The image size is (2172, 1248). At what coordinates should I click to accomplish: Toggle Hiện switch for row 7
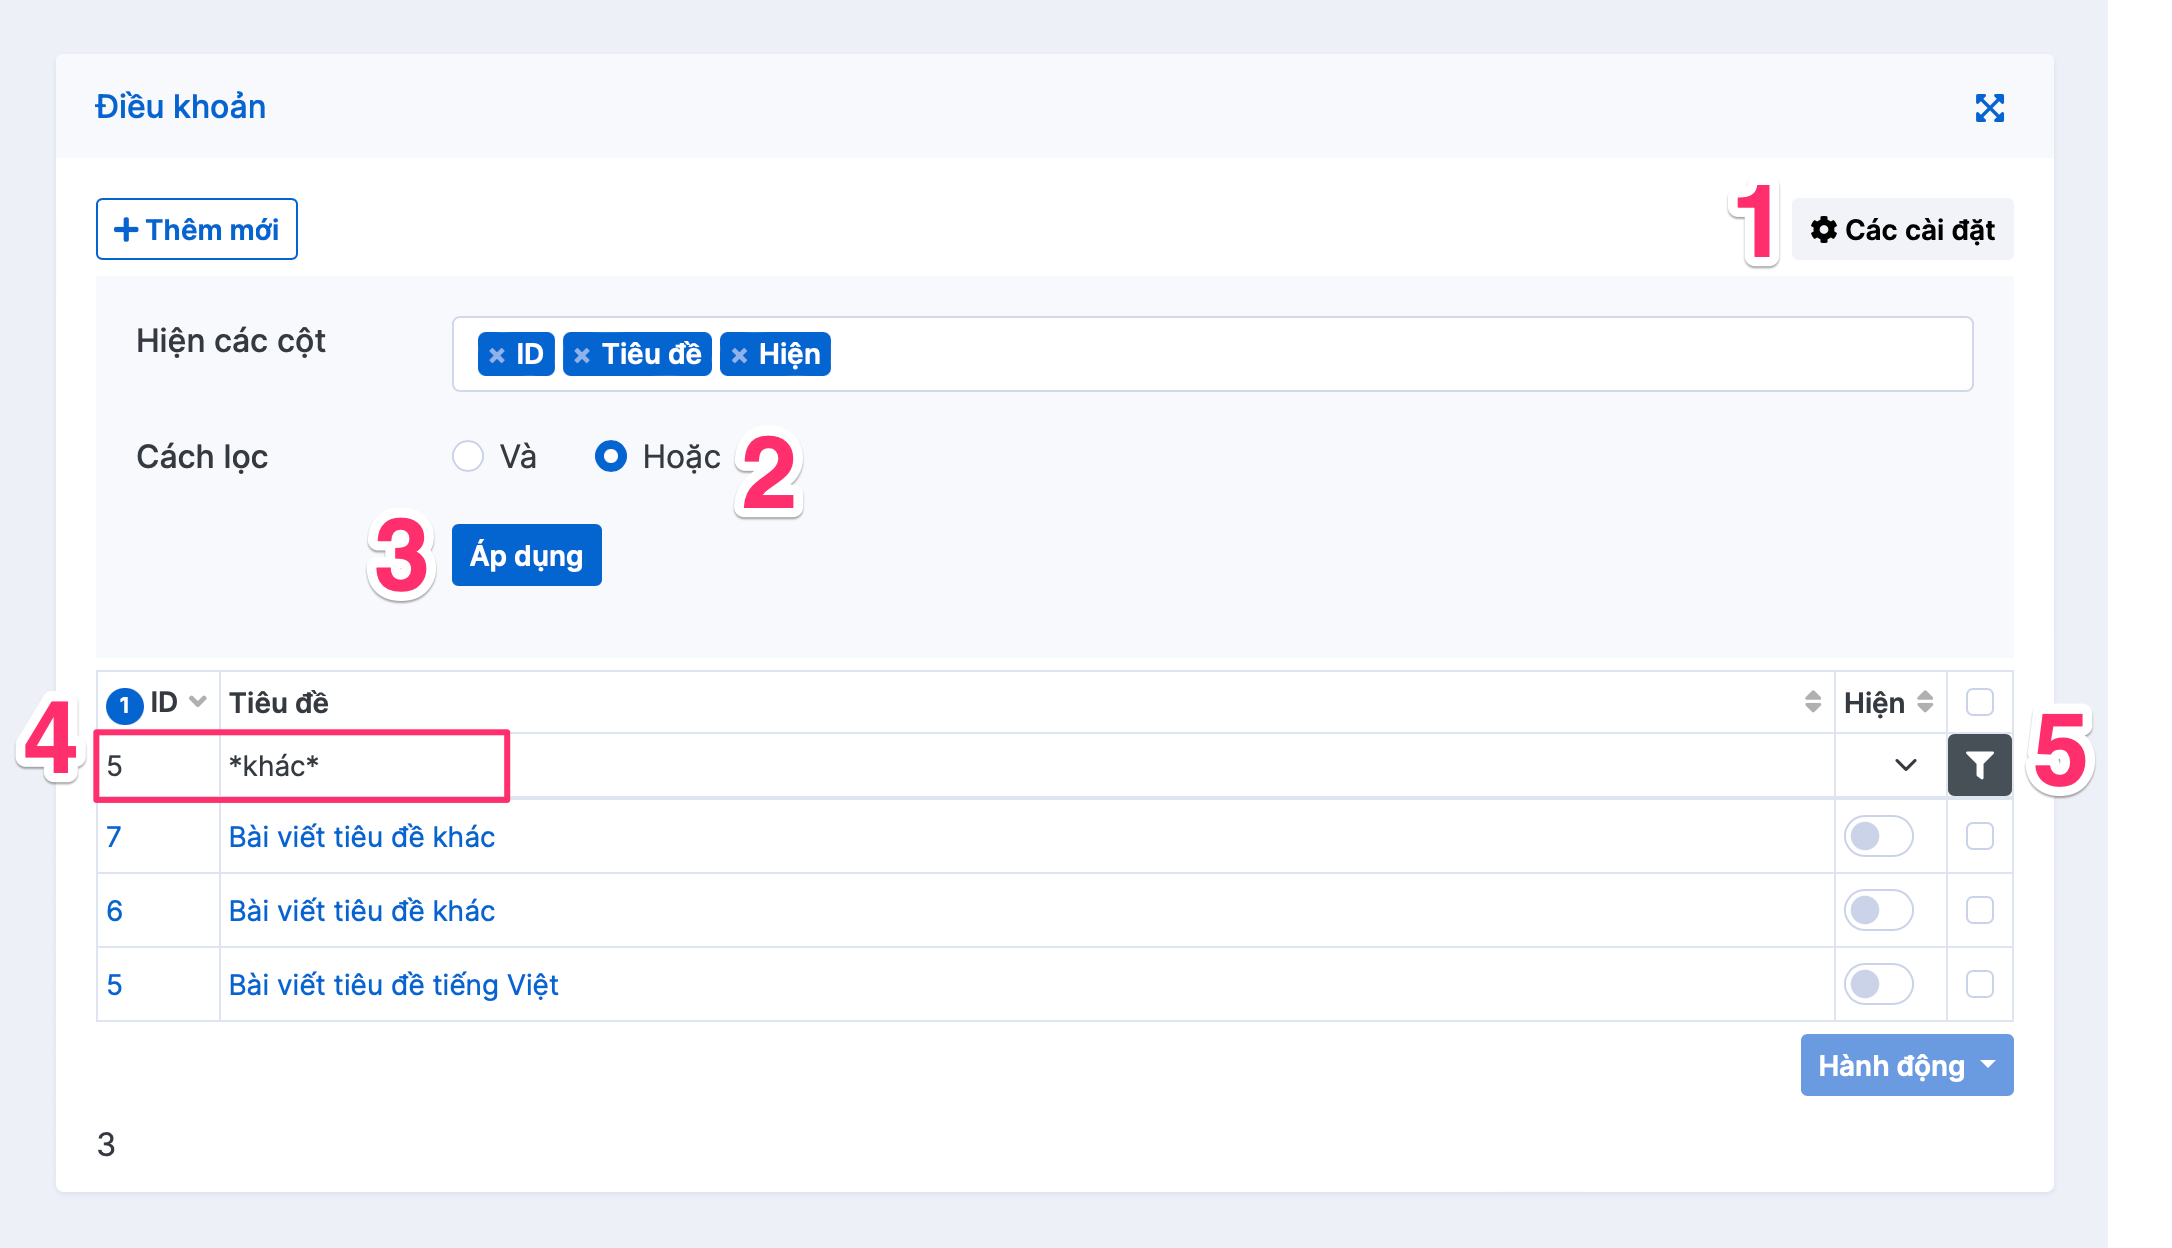pyautogui.click(x=1878, y=836)
